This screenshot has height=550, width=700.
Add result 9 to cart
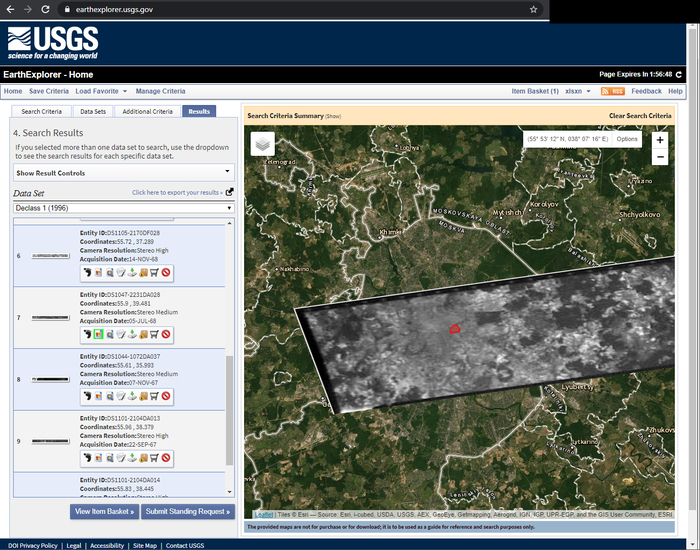pos(154,458)
